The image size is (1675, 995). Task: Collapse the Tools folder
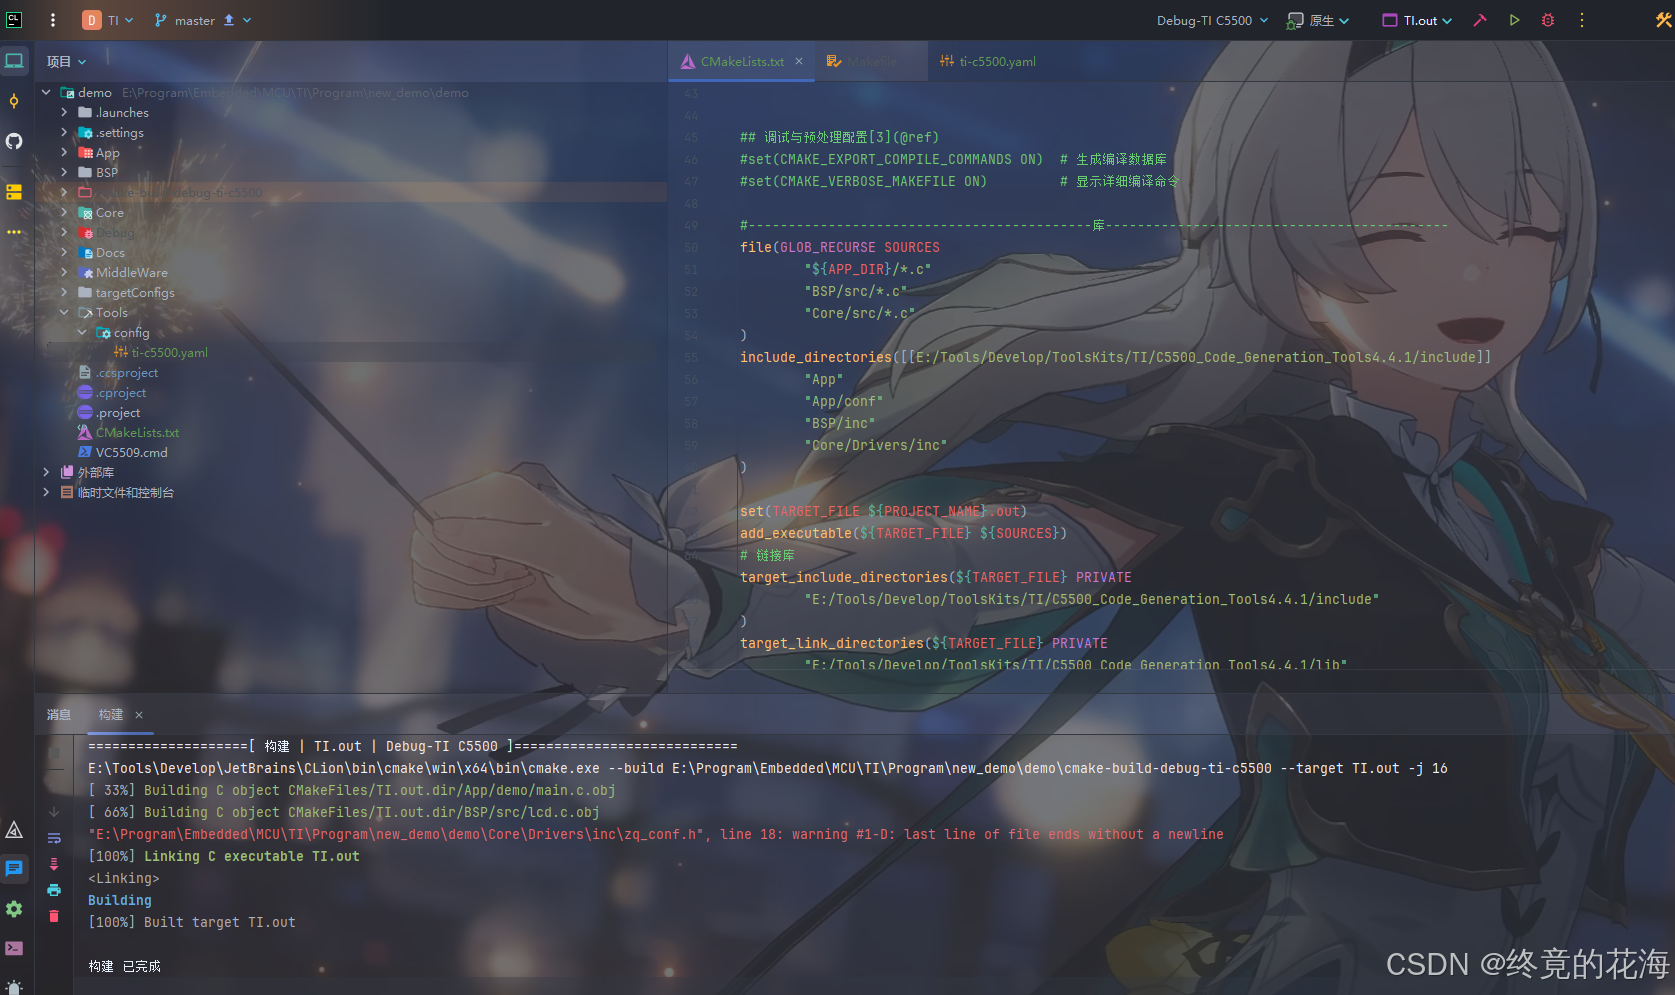click(64, 312)
